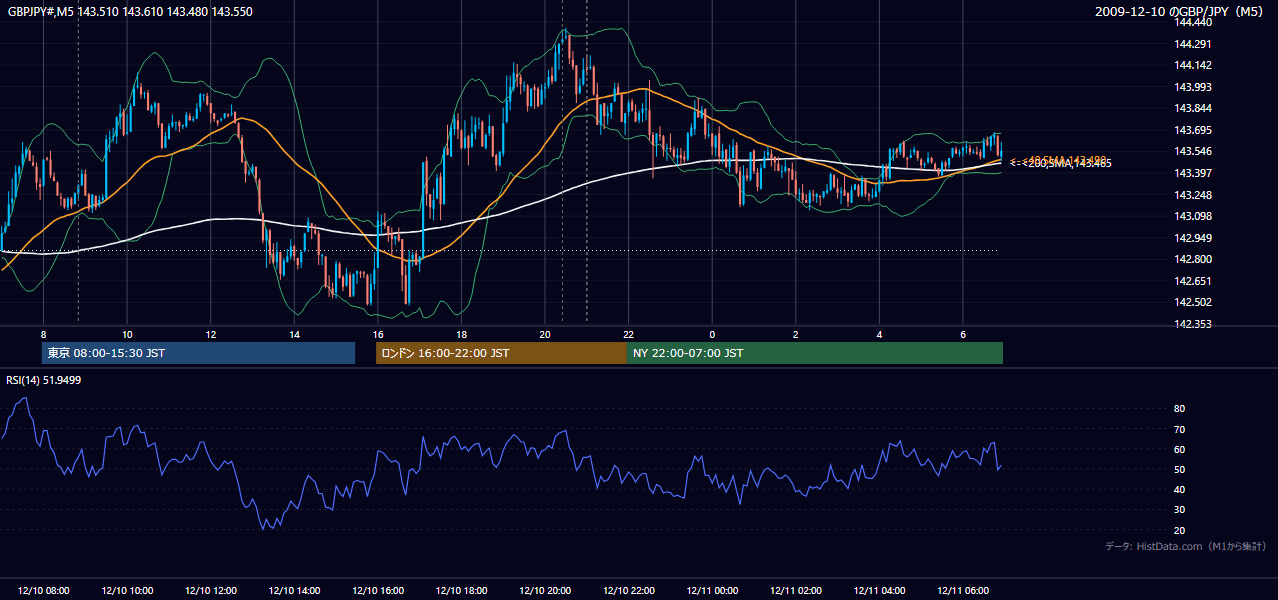Click price axis label 144.440
Screen dimensions: 1278x600
pyautogui.click(x=1194, y=22)
